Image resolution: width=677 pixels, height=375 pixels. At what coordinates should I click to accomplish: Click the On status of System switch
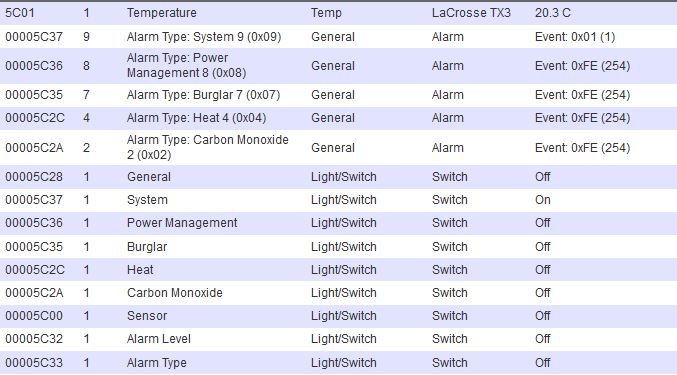coord(543,200)
